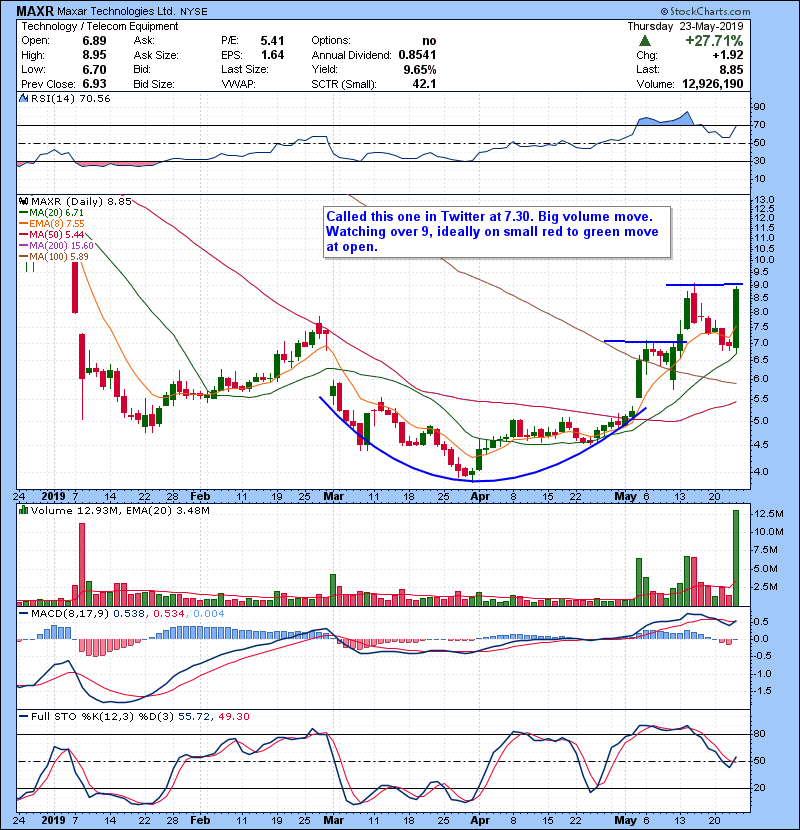800x830 pixels.
Task: Select the P/E value 5.41
Action: point(272,41)
